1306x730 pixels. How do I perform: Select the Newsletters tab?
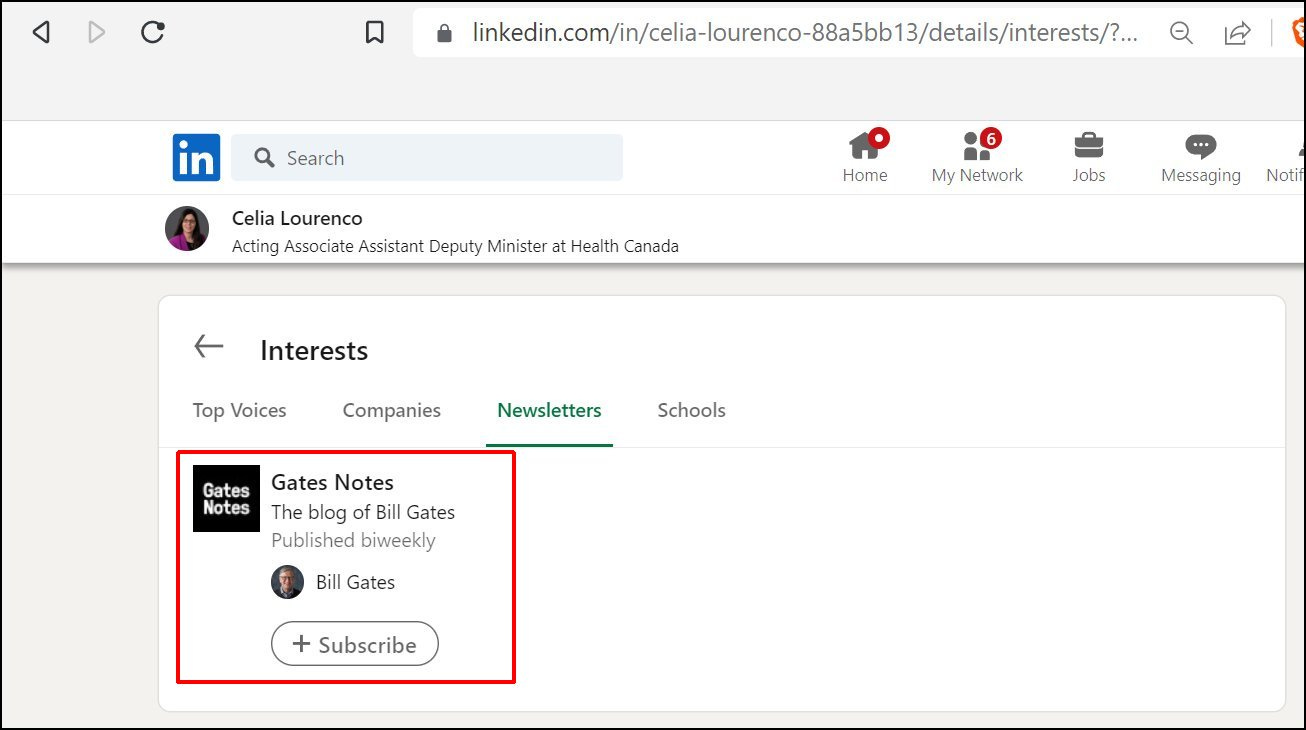(549, 410)
